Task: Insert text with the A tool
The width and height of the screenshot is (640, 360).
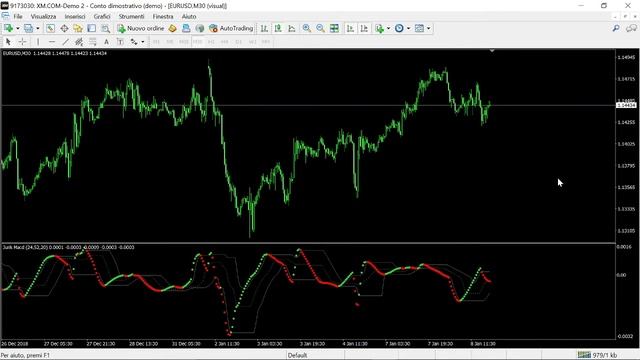Action: click(x=106, y=42)
